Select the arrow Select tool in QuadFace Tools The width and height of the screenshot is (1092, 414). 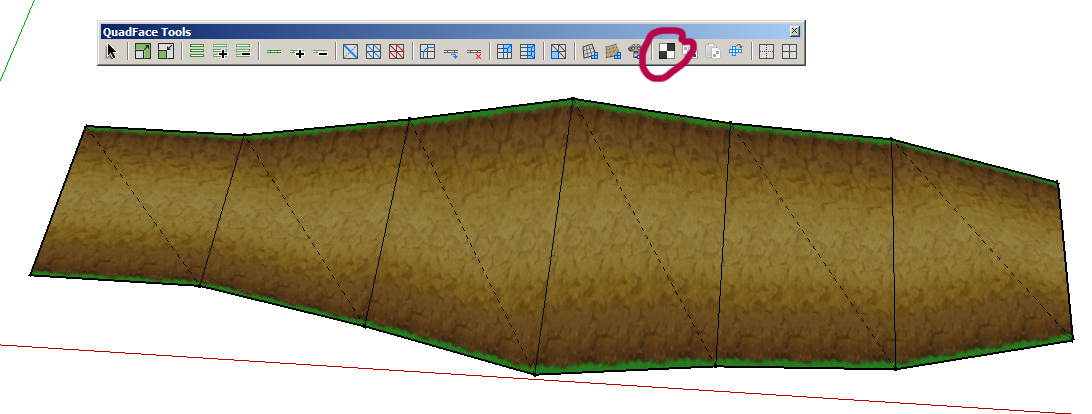click(112, 52)
